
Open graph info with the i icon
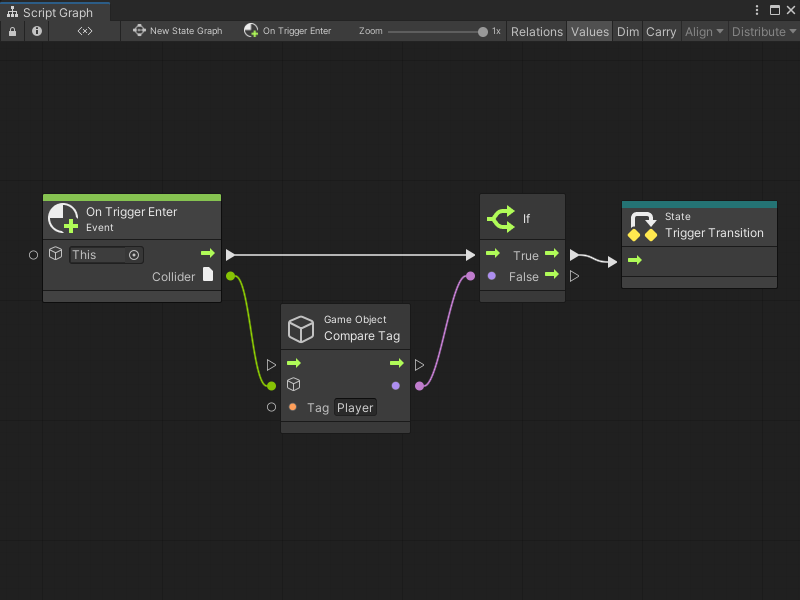click(x=37, y=31)
